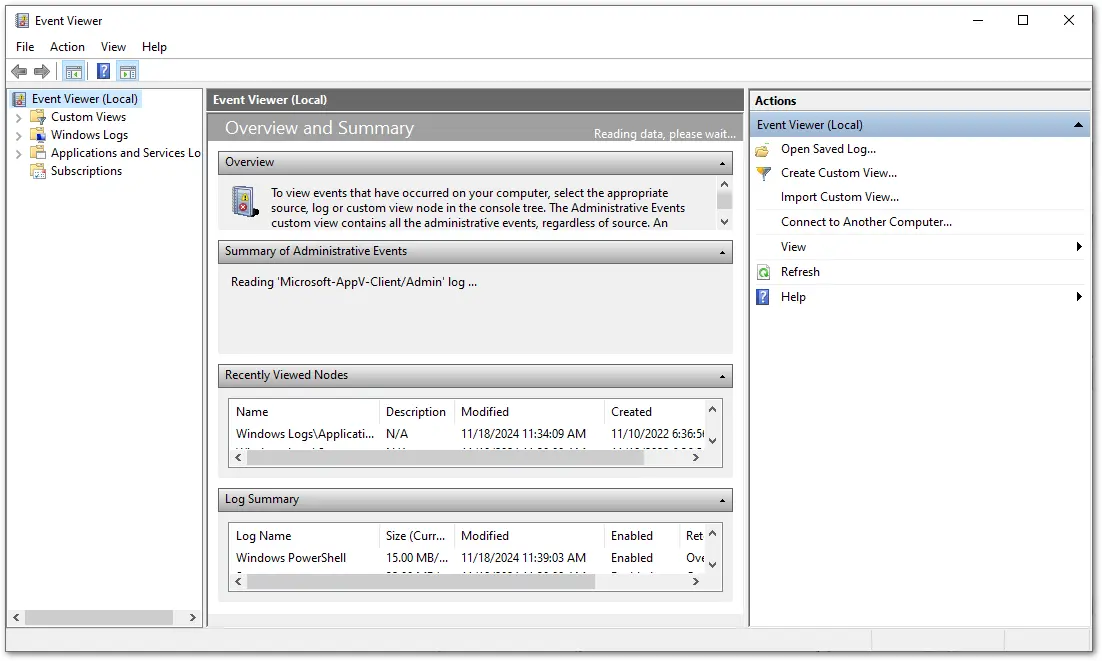Collapse Summary of Administrative Events section
1102x661 pixels.
coord(722,252)
